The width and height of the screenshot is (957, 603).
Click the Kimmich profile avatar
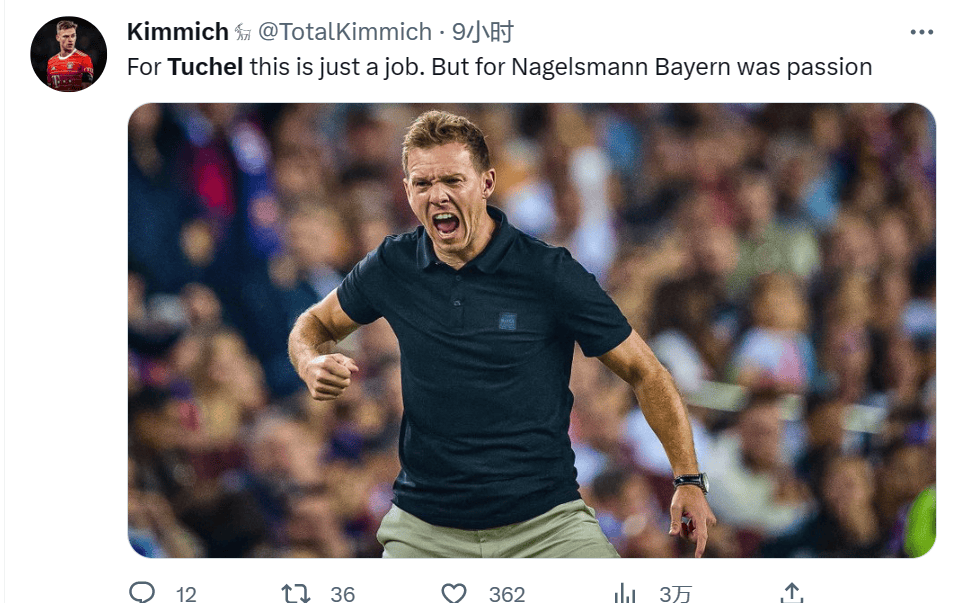coord(69,54)
